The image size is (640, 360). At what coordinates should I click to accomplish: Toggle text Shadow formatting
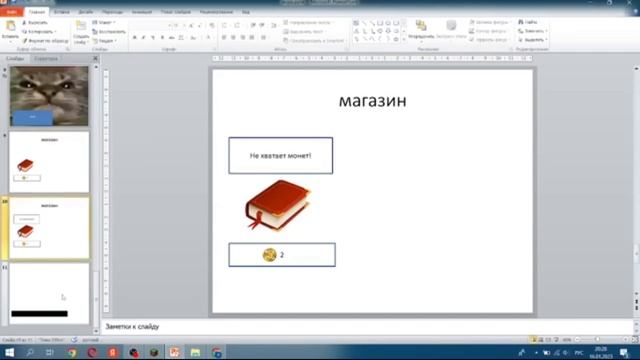click(x=162, y=38)
